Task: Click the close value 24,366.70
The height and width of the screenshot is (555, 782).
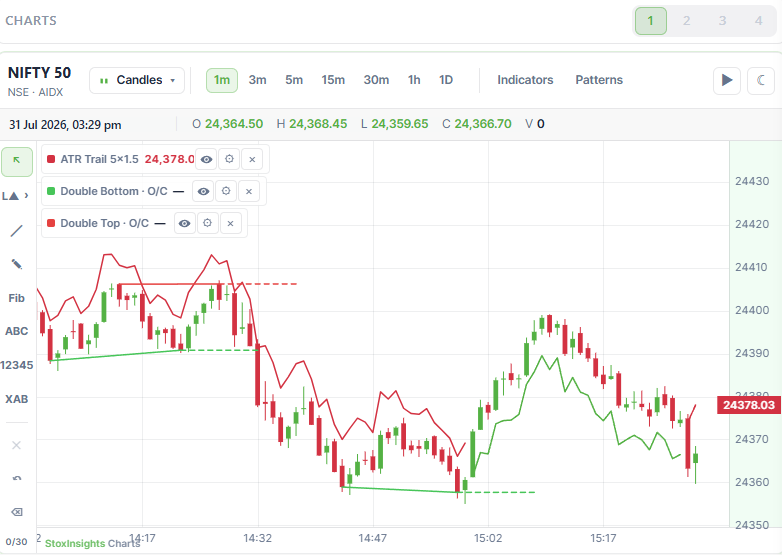Action: tap(483, 124)
